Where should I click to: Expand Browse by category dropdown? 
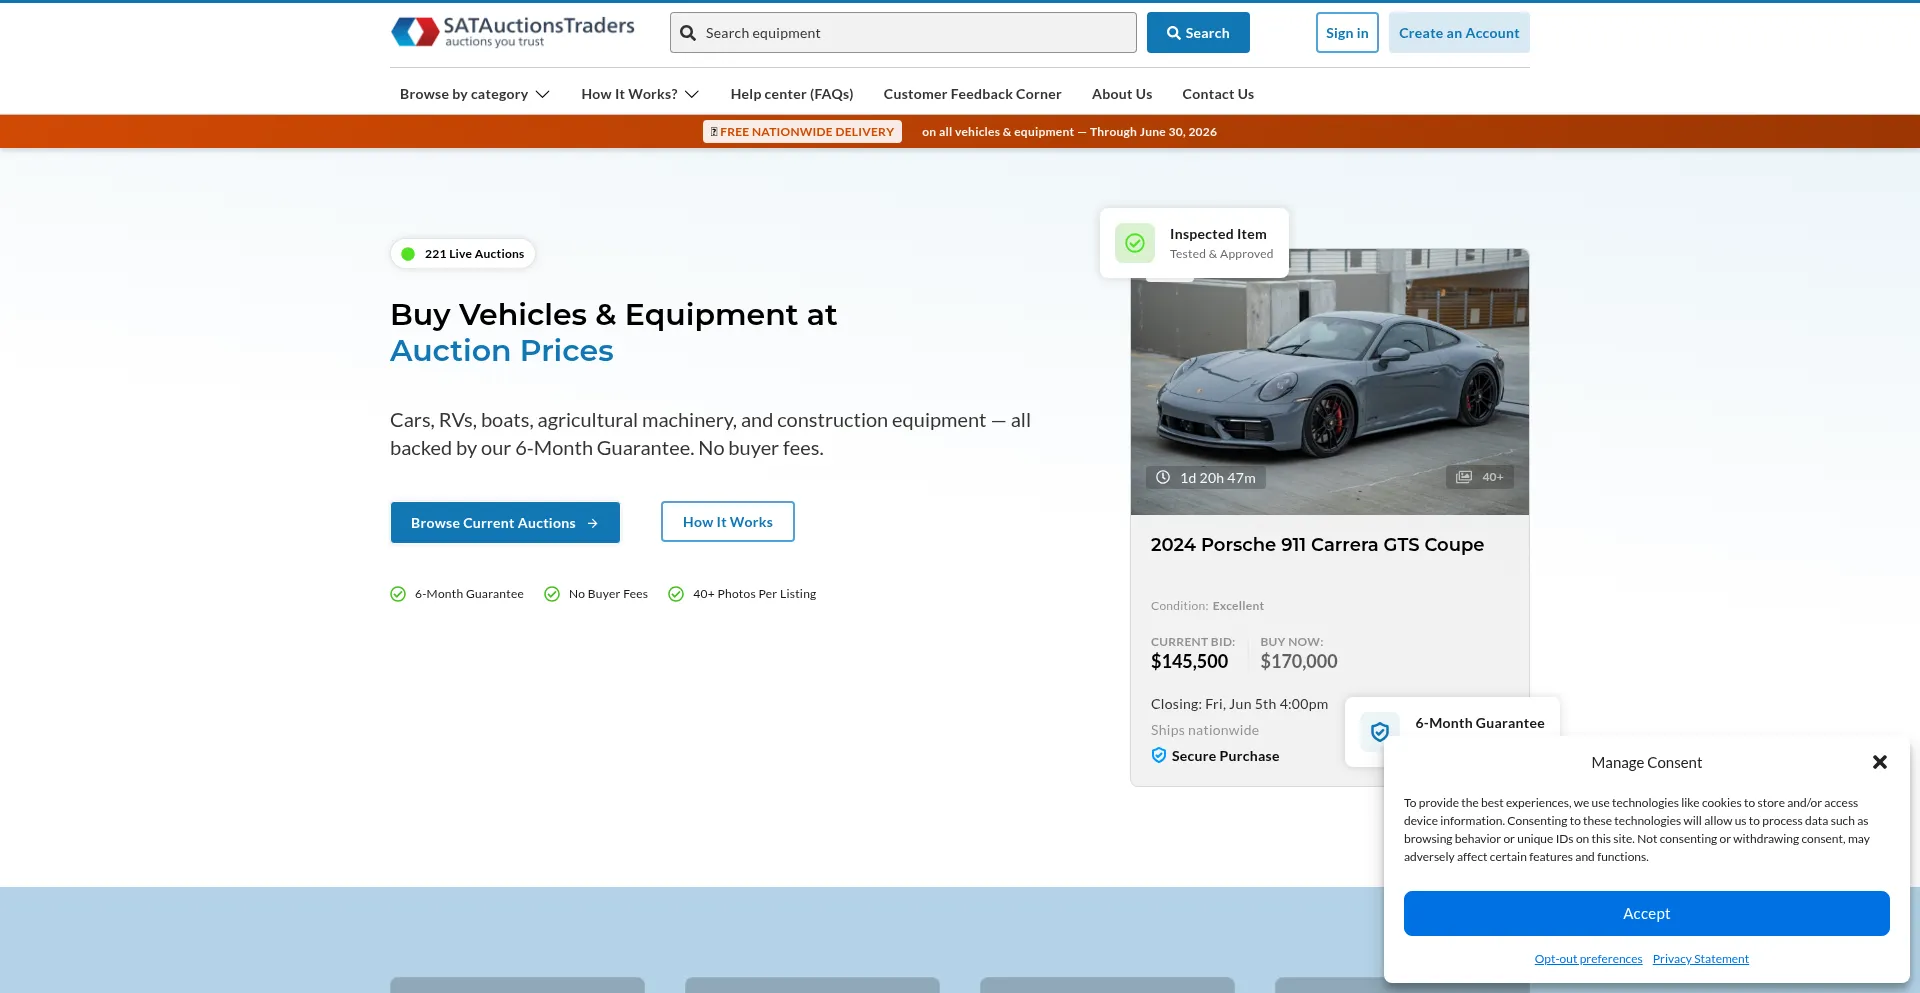475,94
